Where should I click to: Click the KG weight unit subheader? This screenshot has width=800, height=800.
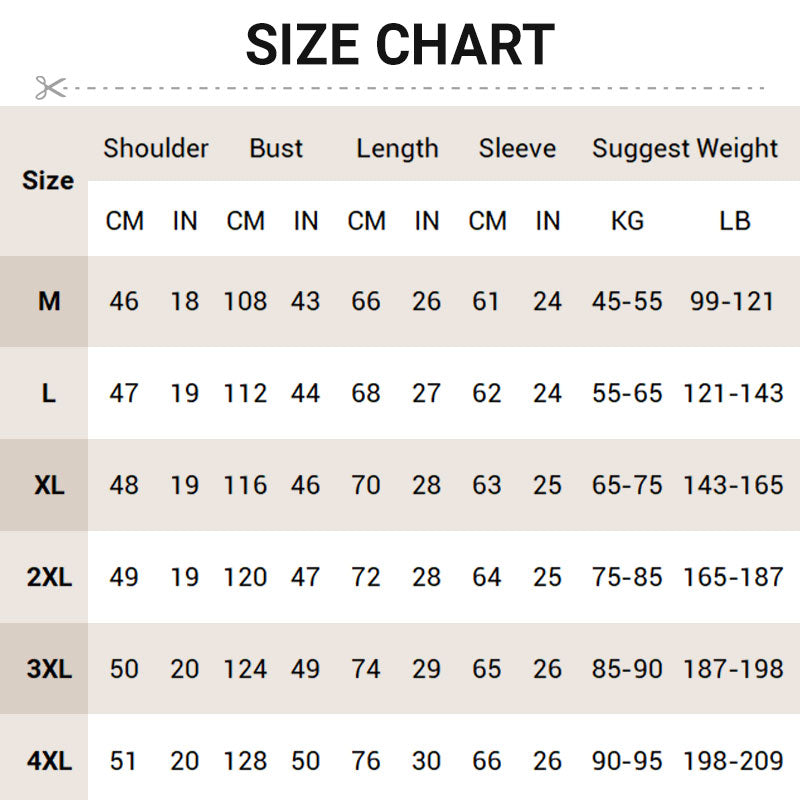point(627,221)
